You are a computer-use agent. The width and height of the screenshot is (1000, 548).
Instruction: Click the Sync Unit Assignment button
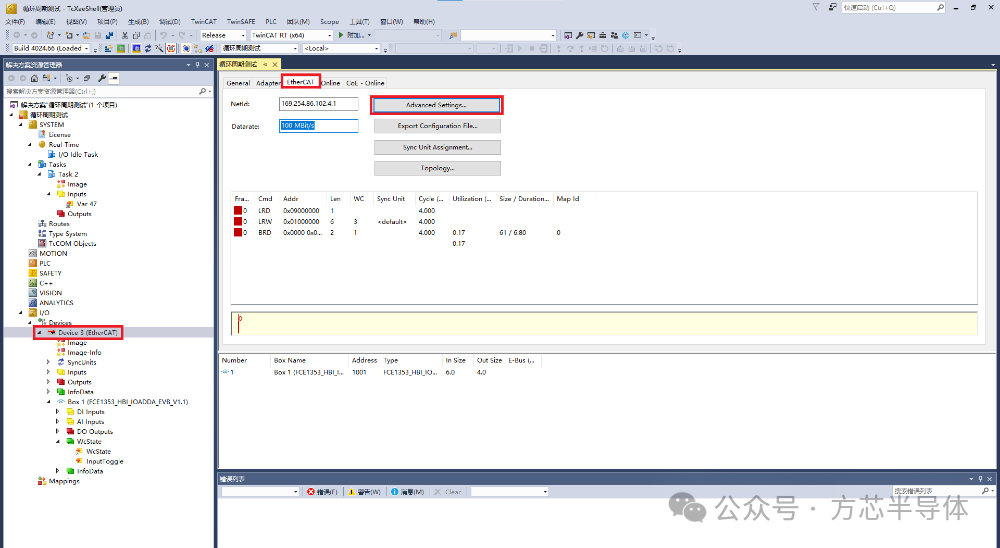(437, 147)
